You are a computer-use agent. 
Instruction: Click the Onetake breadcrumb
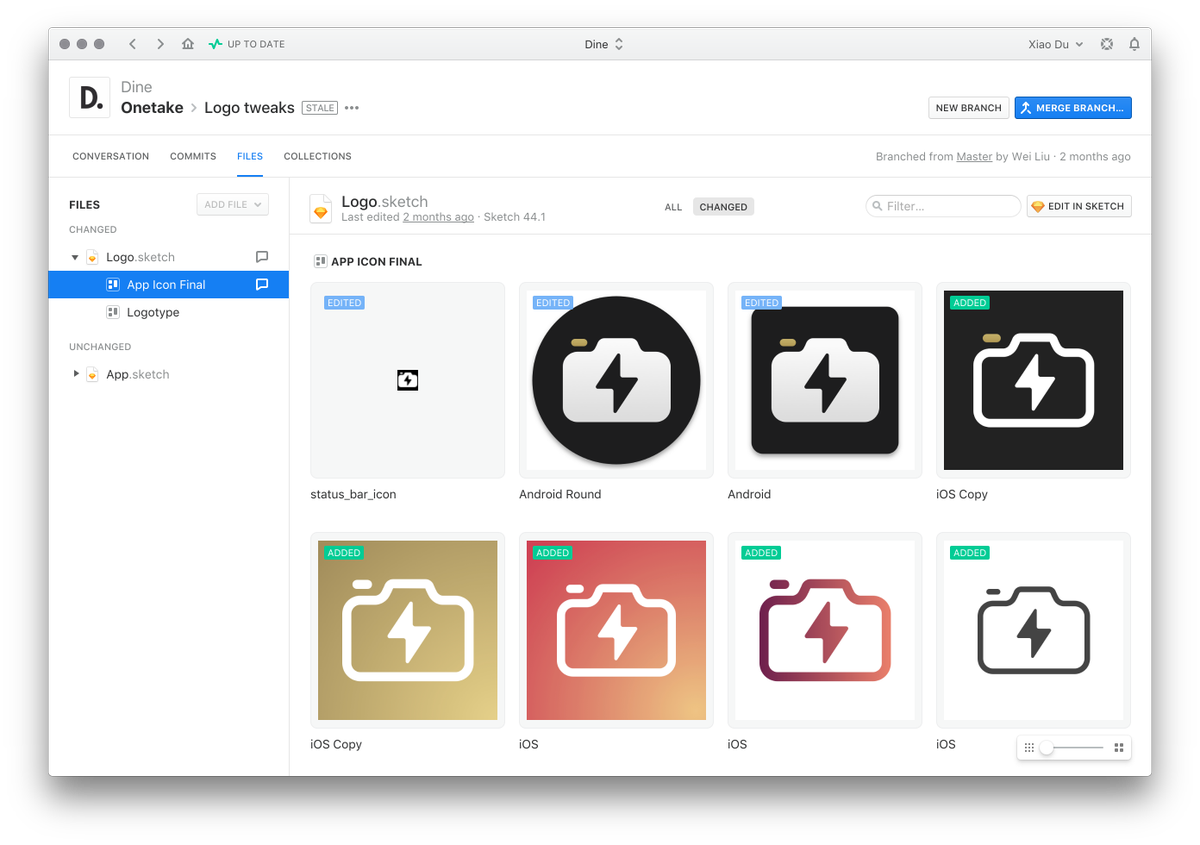pos(152,108)
